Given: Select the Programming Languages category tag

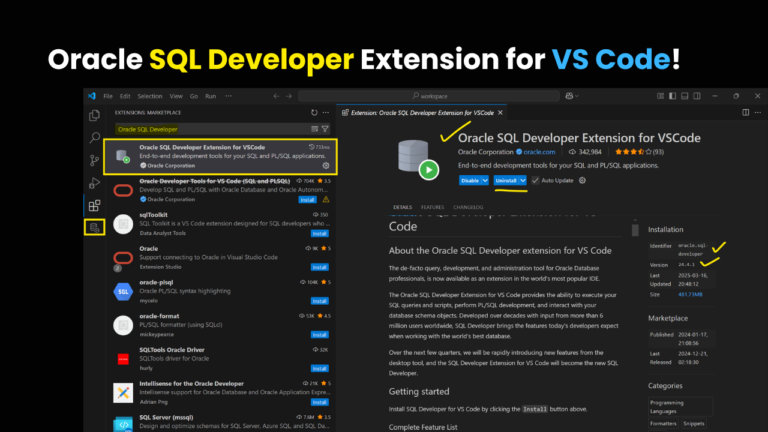Looking at the screenshot, I should click(x=680, y=407).
